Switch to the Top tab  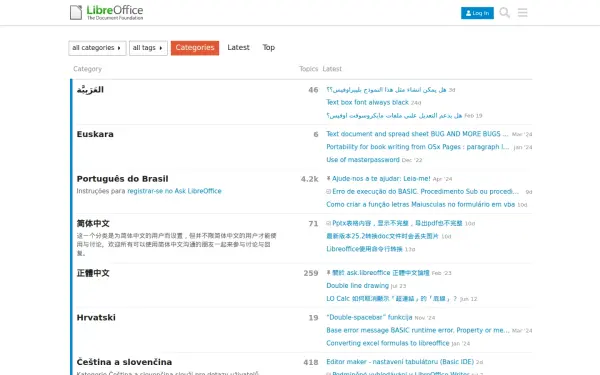point(269,47)
